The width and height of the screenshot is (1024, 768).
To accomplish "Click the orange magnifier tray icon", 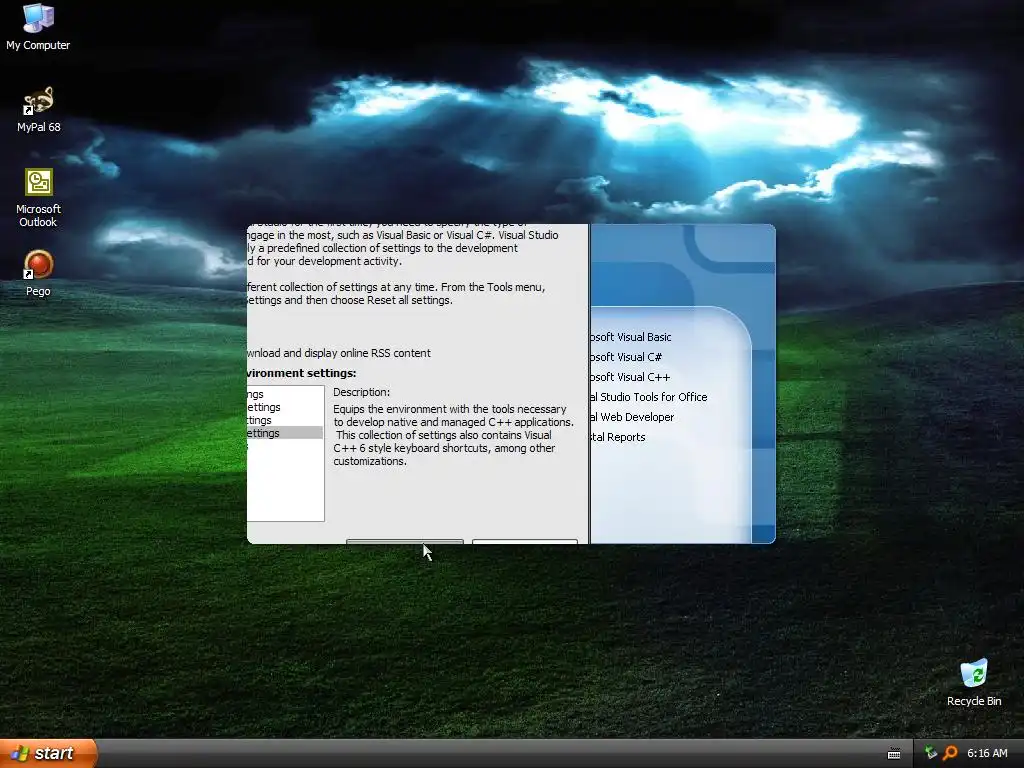I will pos(950,753).
